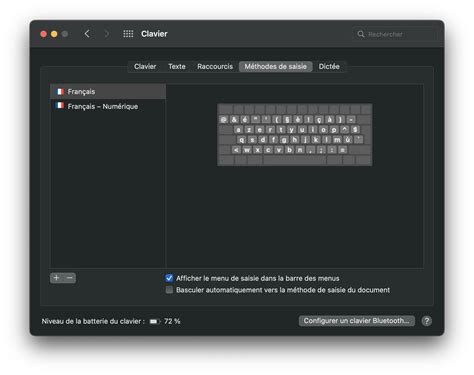Open help with the question mark button
The width and height of the screenshot is (474, 375).
(x=427, y=321)
